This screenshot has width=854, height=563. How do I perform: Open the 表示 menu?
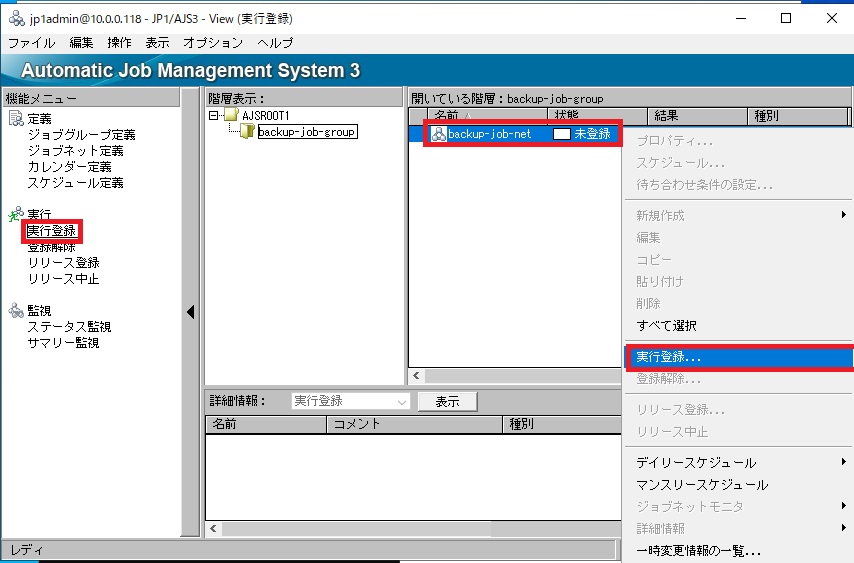click(157, 42)
